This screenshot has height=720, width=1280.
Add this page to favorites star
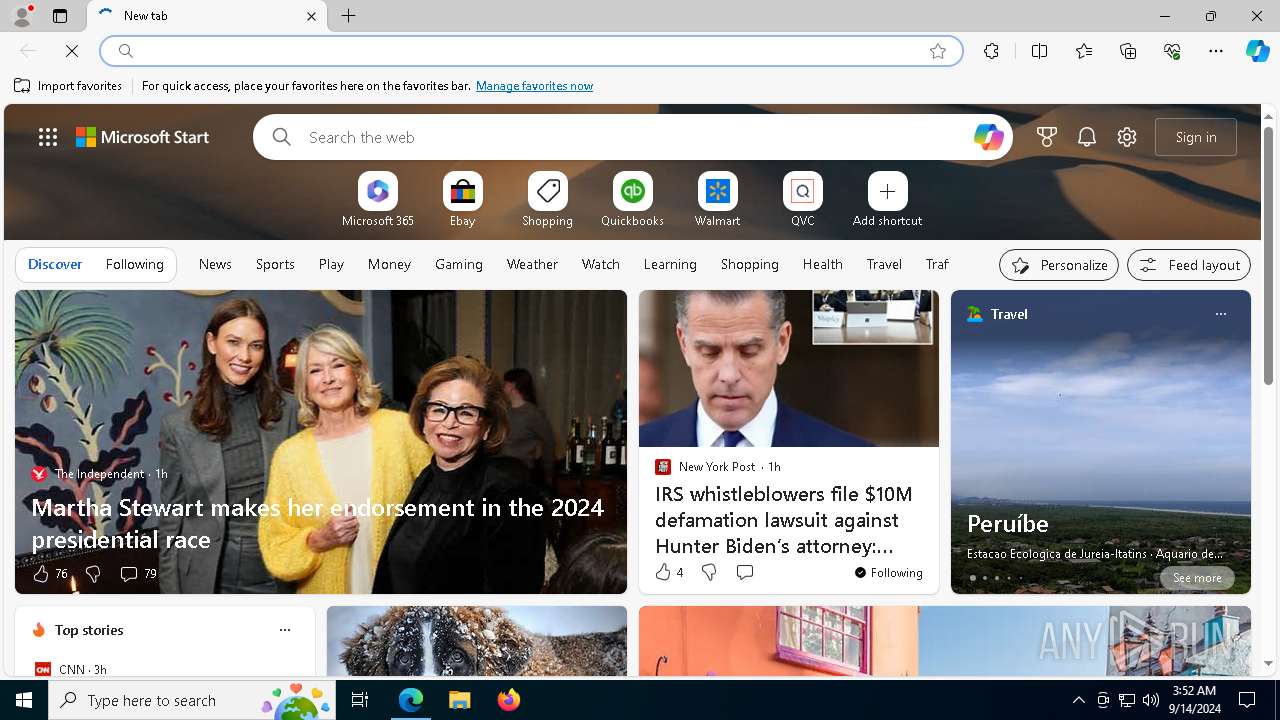[x=938, y=51]
